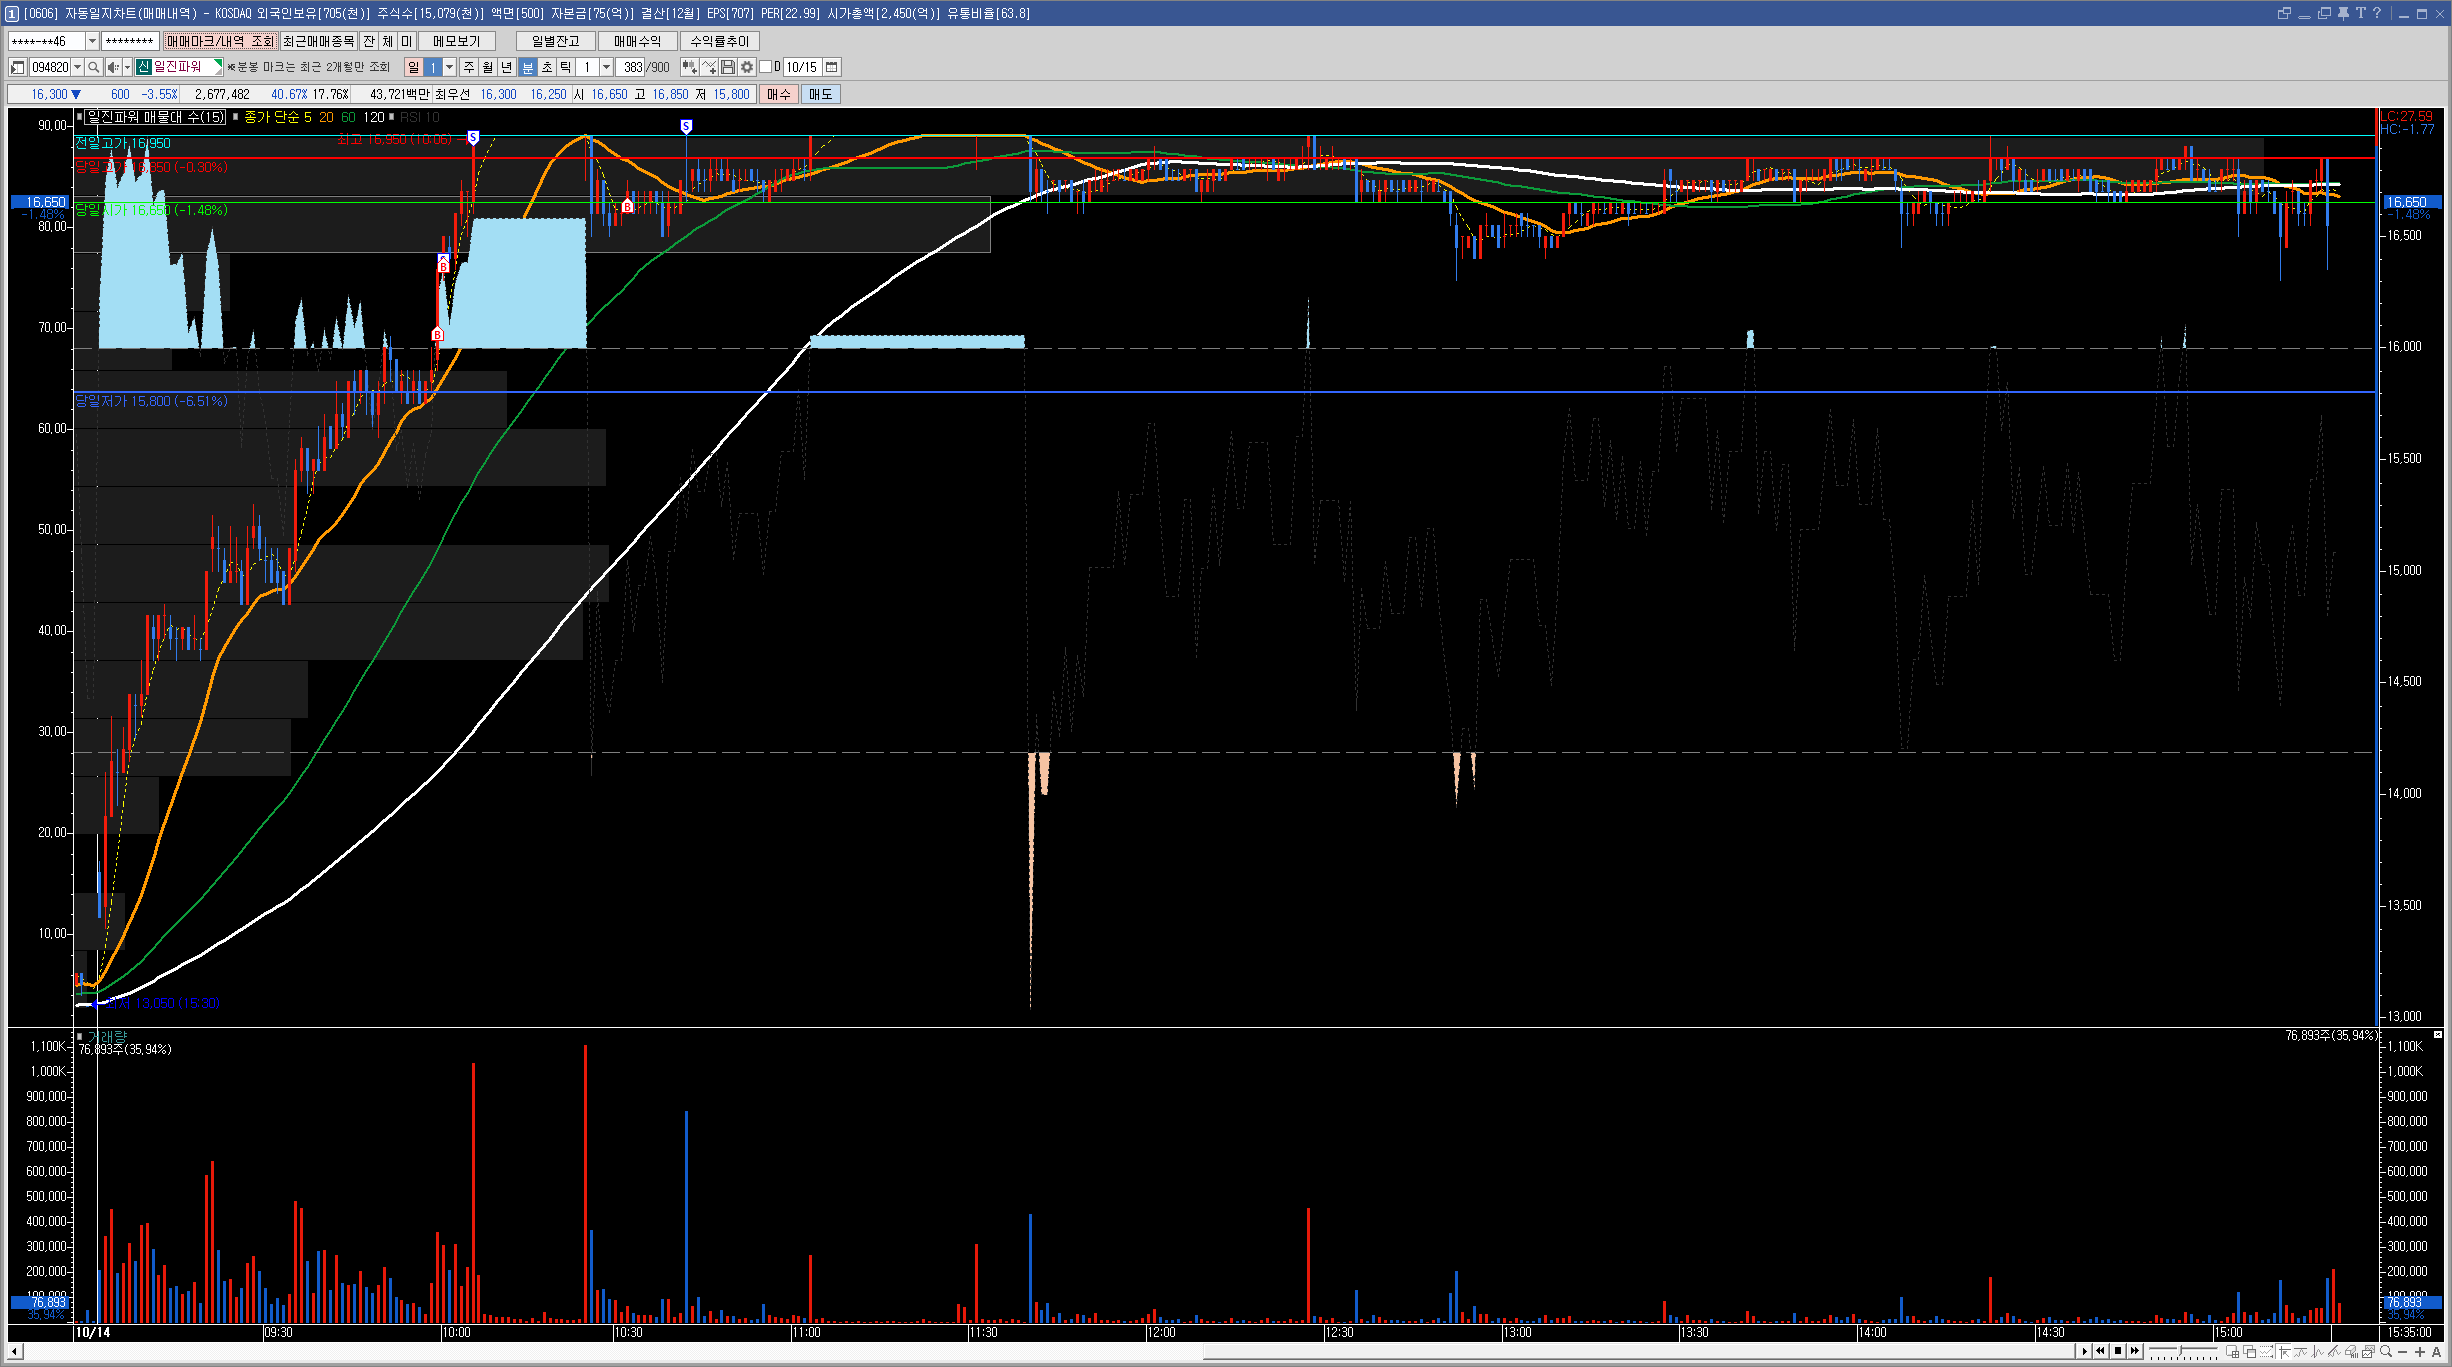Viewport: 2452px width, 1367px height.
Task: Toggle the checkbox before the date field
Action: point(766,67)
